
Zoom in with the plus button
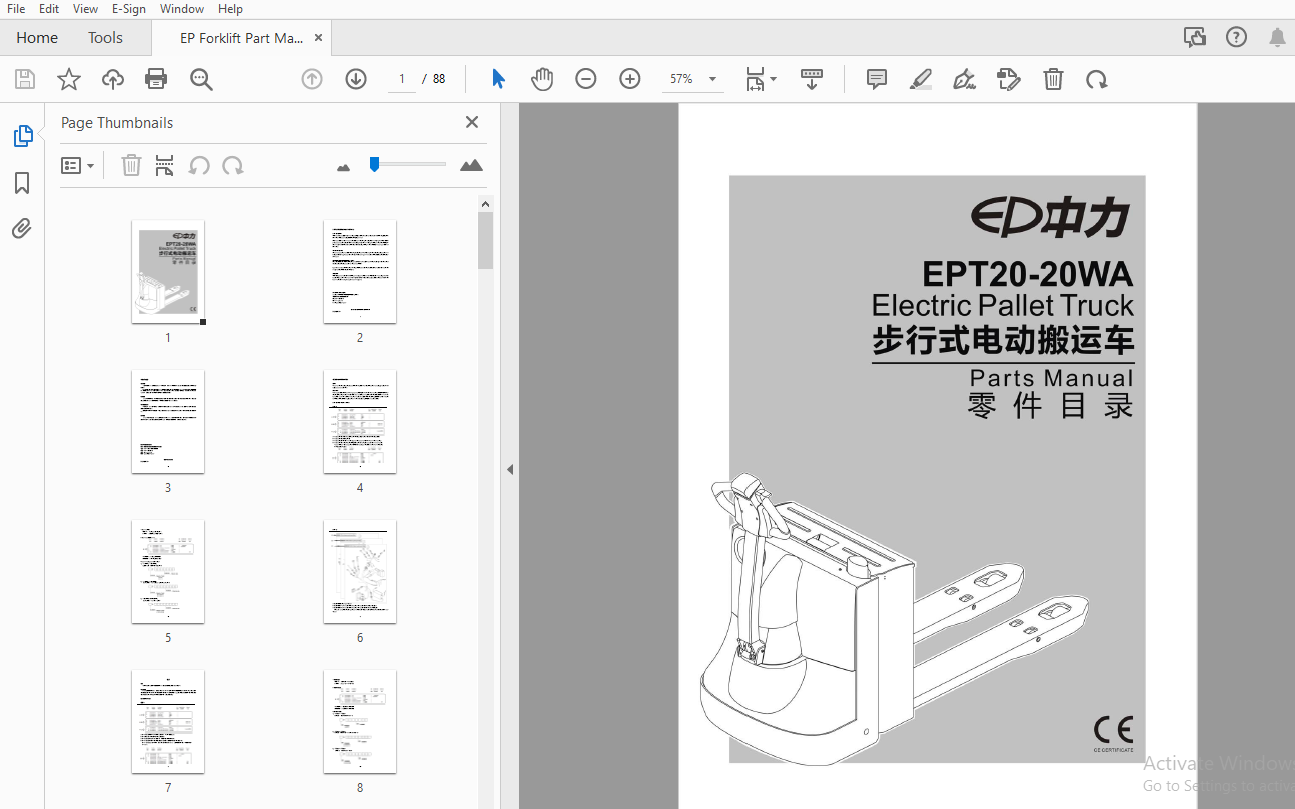pos(630,79)
